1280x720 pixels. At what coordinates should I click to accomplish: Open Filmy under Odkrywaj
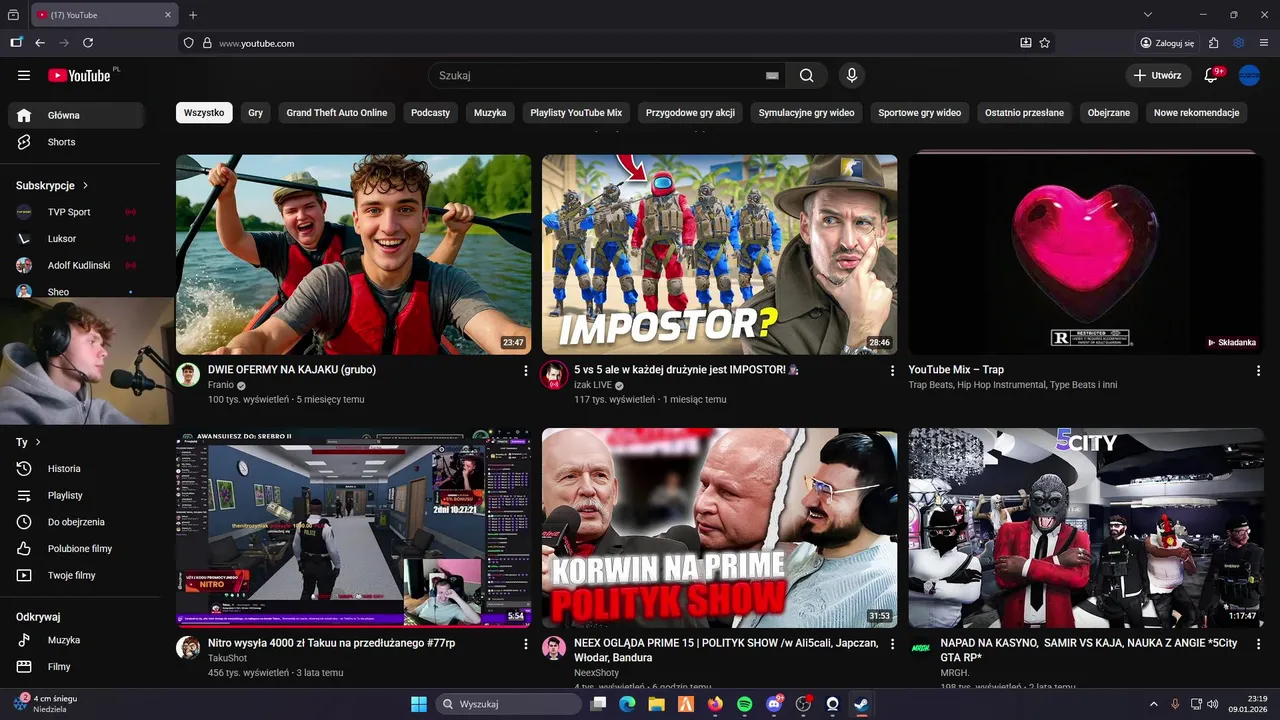(x=76, y=666)
